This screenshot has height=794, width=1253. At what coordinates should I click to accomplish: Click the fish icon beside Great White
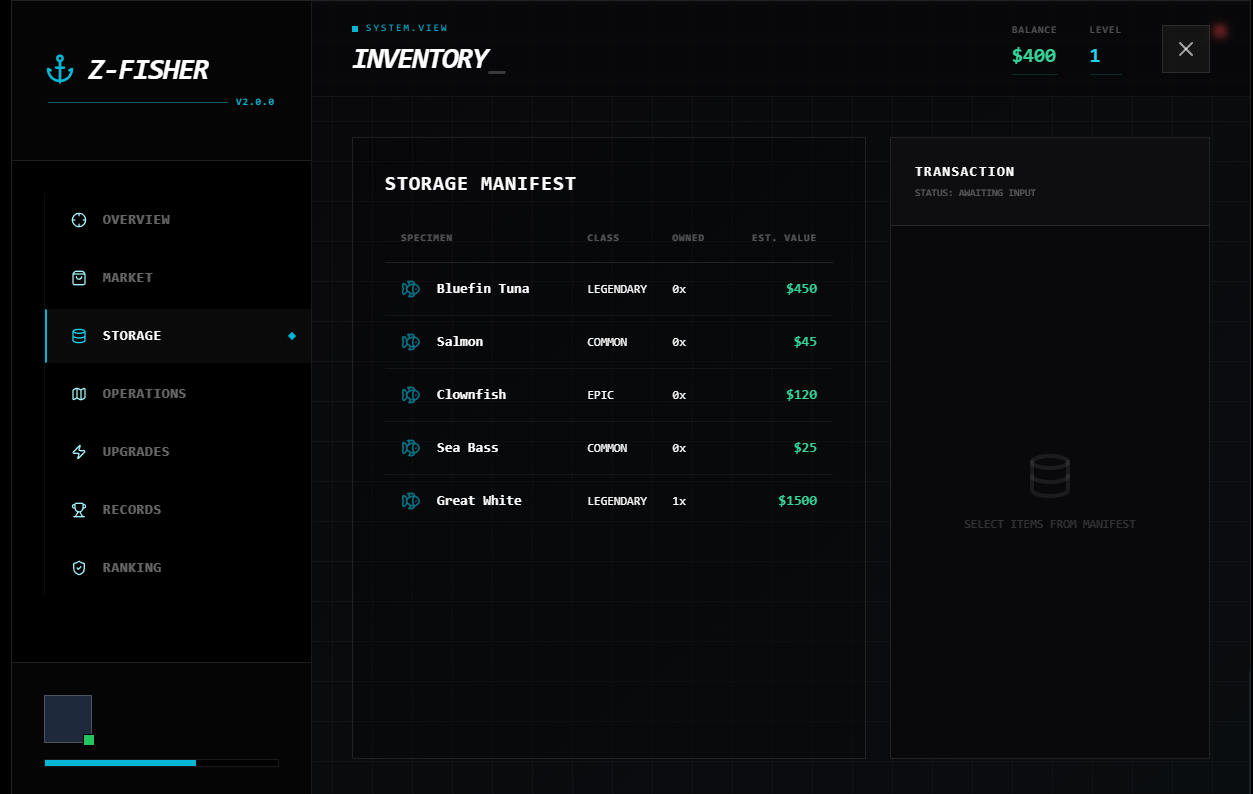(x=410, y=501)
